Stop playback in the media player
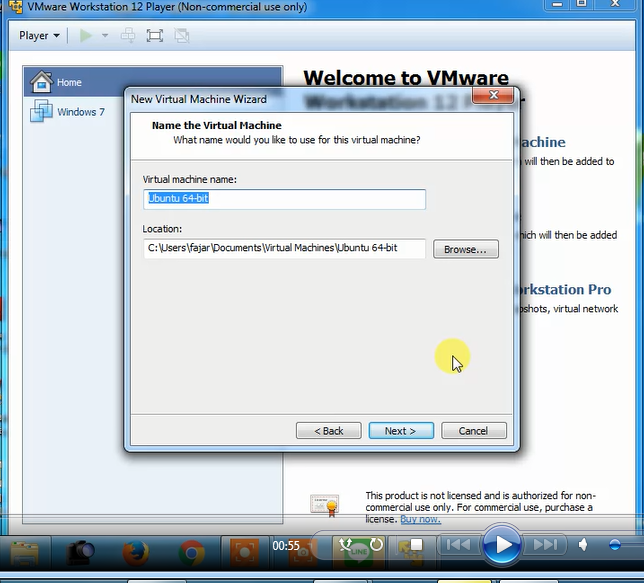Image resolution: width=644 pixels, height=583 pixels. click(x=416, y=545)
